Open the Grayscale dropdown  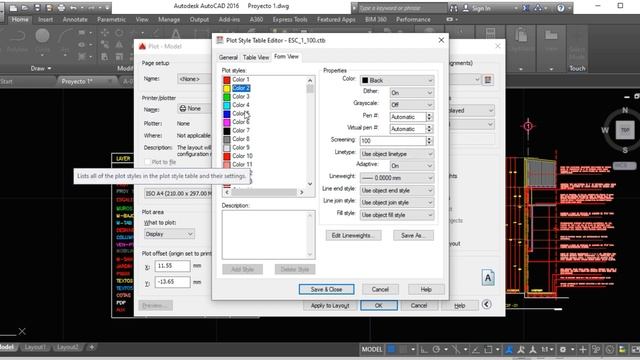(x=411, y=104)
